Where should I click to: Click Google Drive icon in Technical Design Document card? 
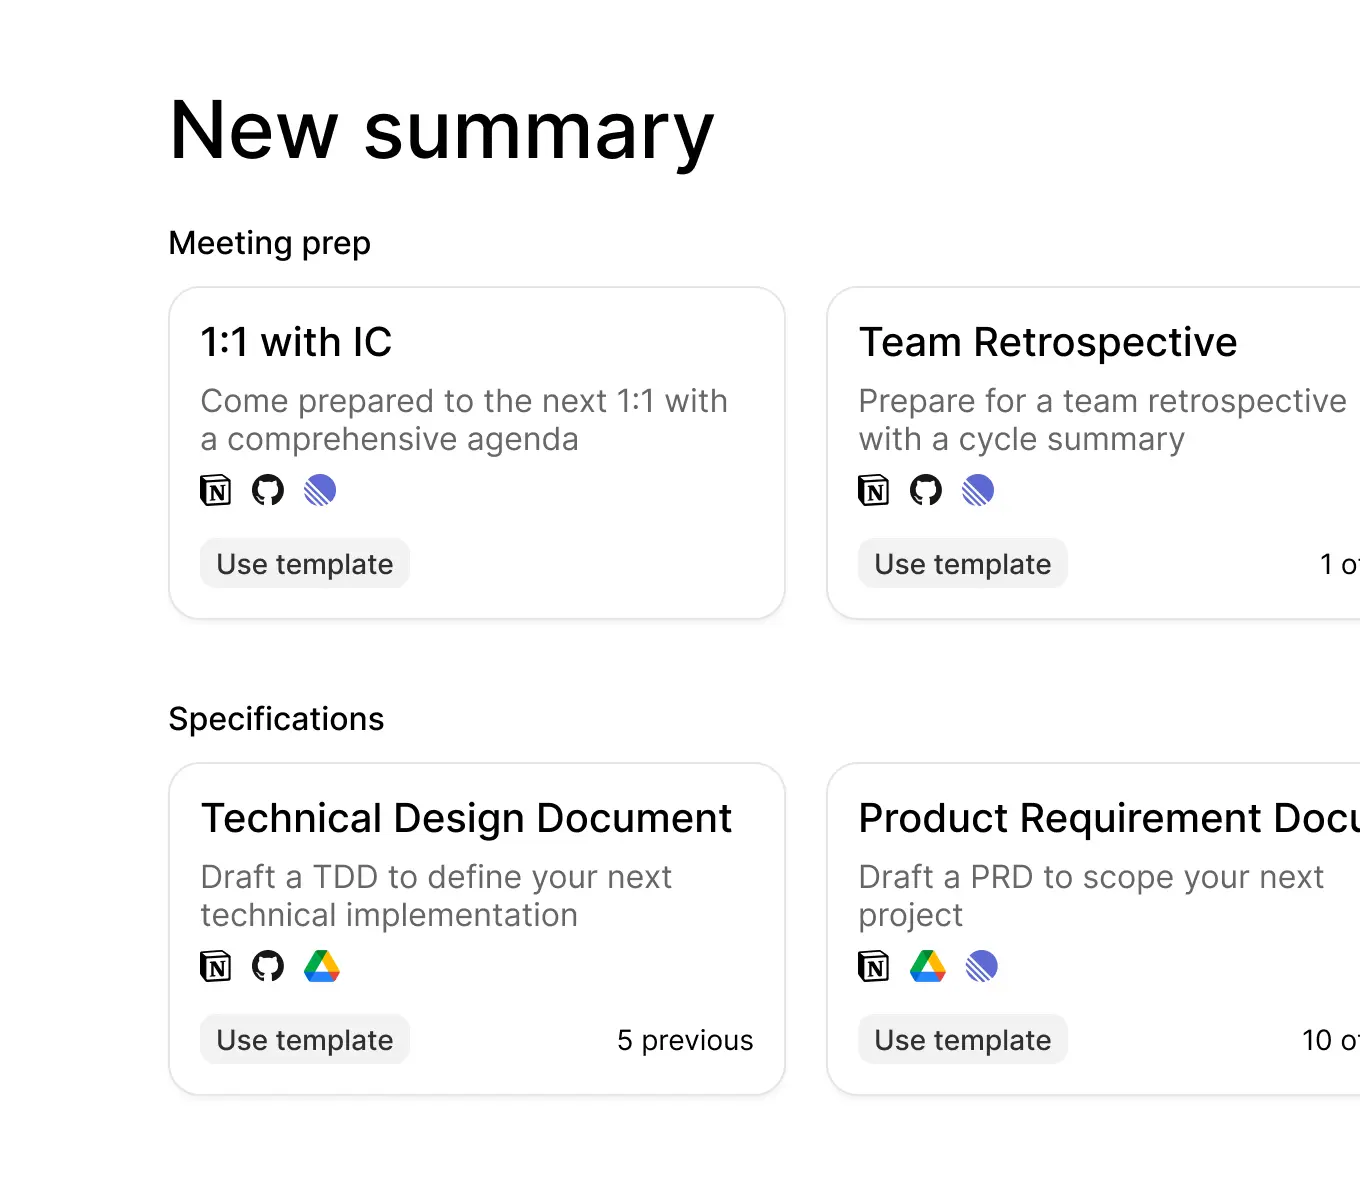tap(322, 966)
